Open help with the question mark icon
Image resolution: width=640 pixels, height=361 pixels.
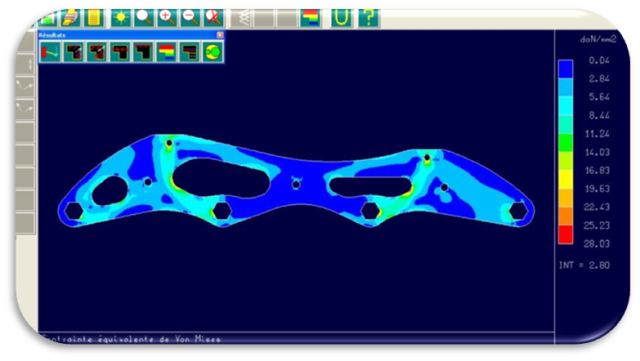coord(369,18)
